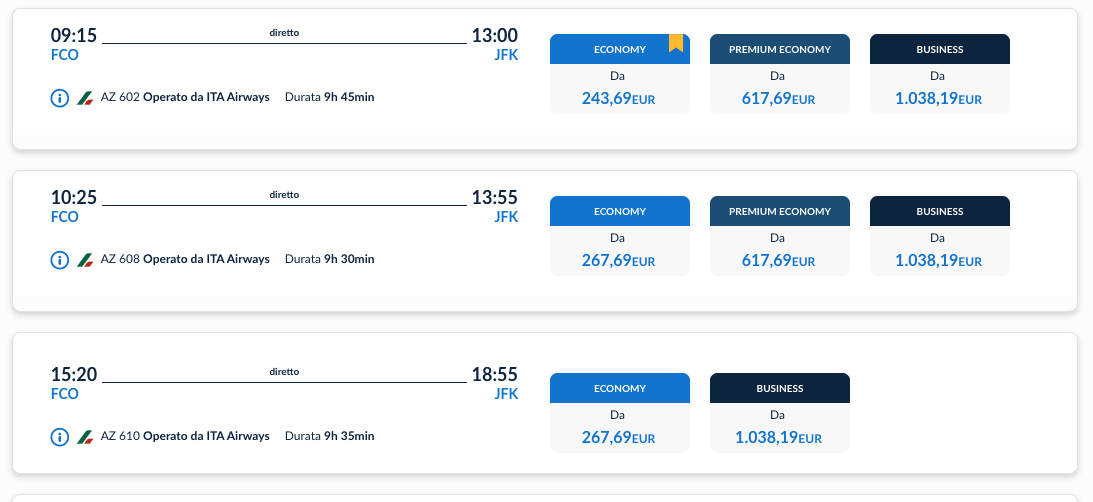The image size is (1093, 502).
Task: Click ITA Airways logo beside AZ 608
Action: [85, 259]
